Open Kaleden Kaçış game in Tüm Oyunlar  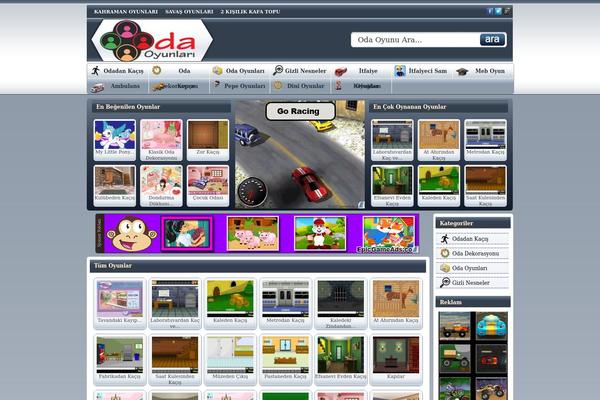click(x=230, y=299)
